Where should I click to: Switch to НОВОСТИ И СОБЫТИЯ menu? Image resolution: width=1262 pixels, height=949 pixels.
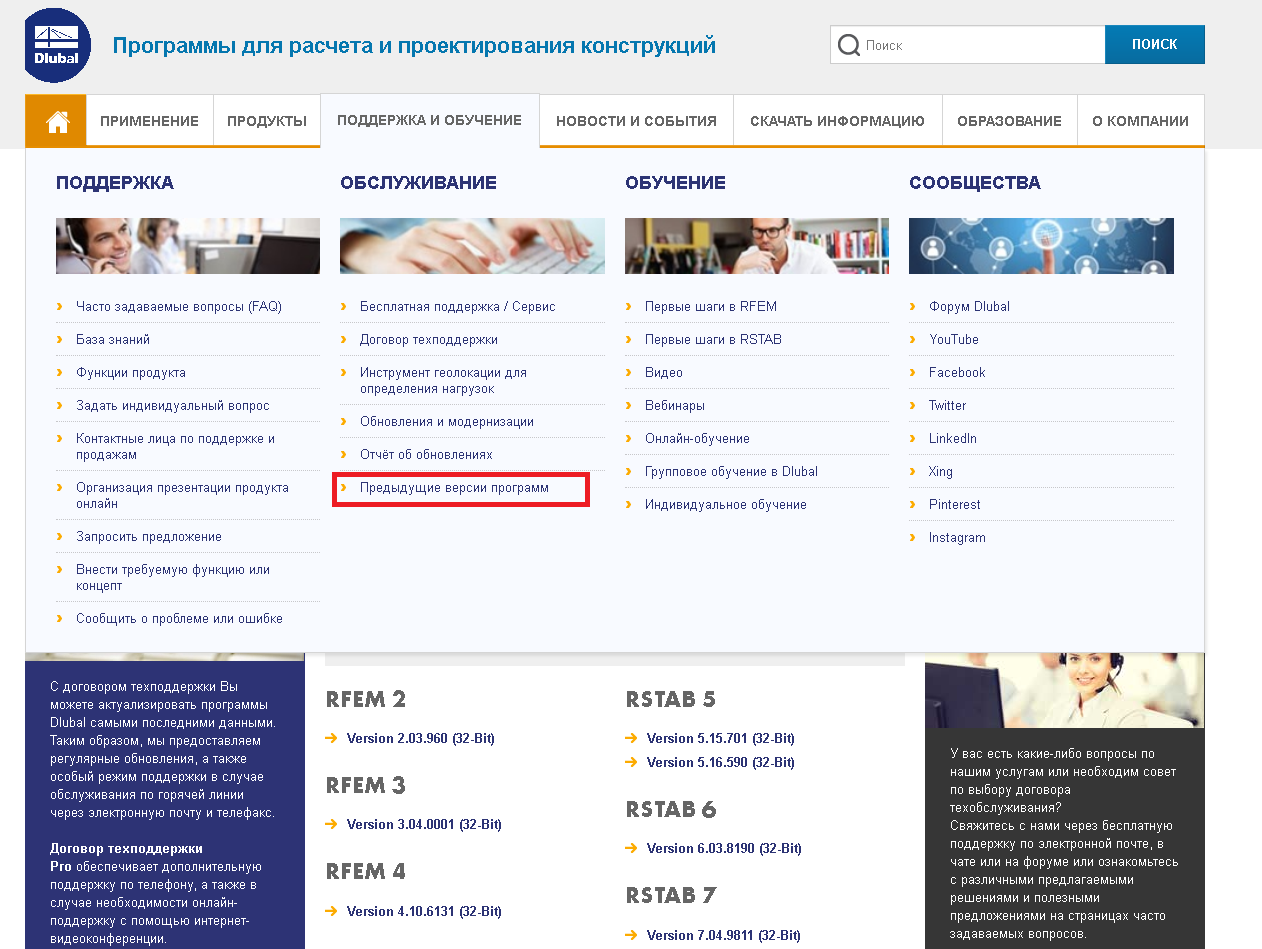(x=636, y=119)
